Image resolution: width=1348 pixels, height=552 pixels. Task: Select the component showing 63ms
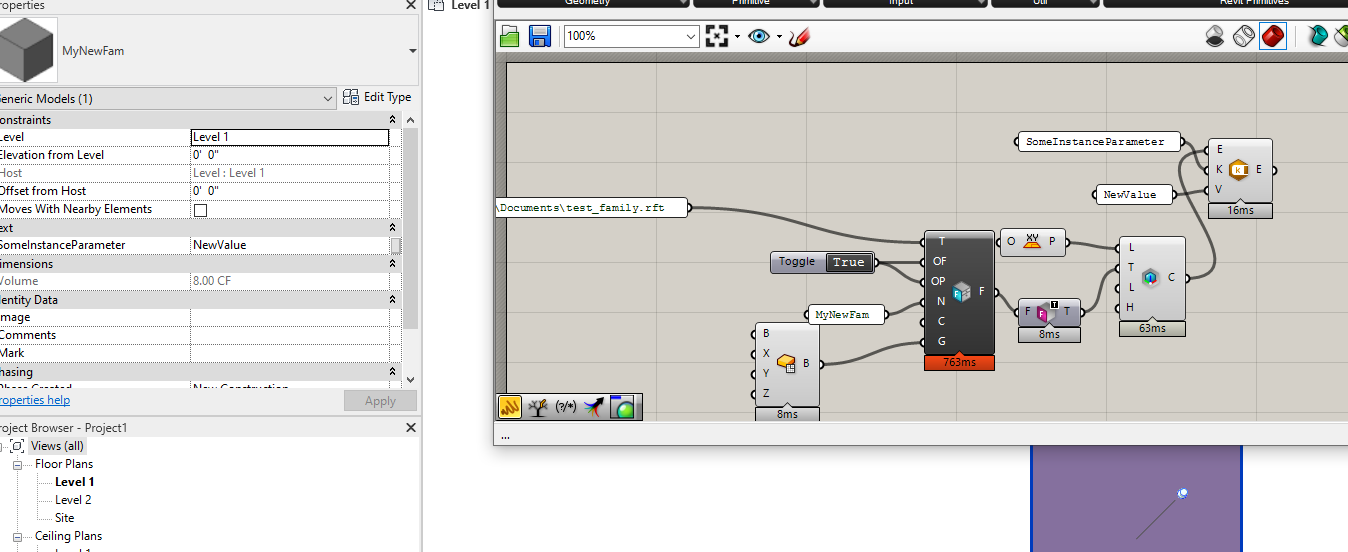click(x=1151, y=278)
